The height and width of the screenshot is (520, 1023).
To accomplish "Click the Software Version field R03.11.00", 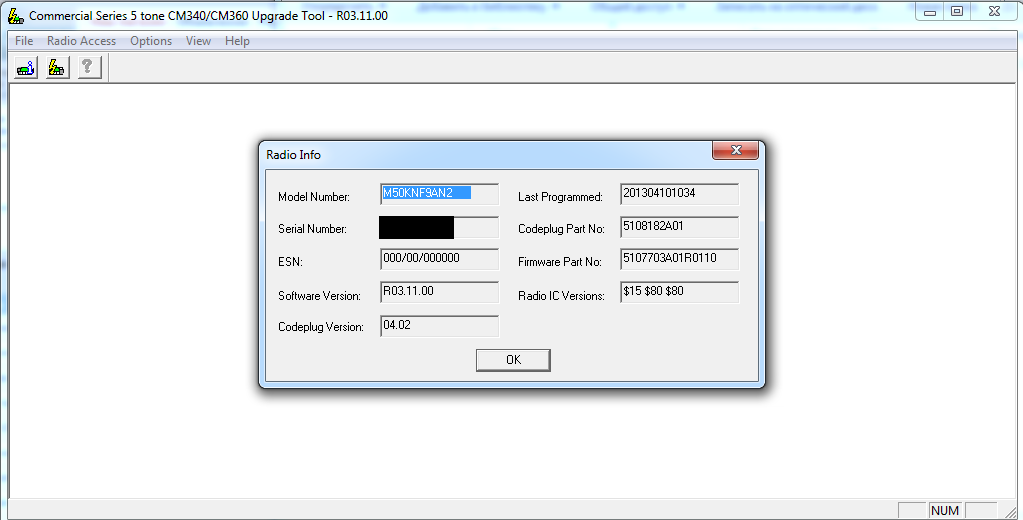I will click(439, 292).
